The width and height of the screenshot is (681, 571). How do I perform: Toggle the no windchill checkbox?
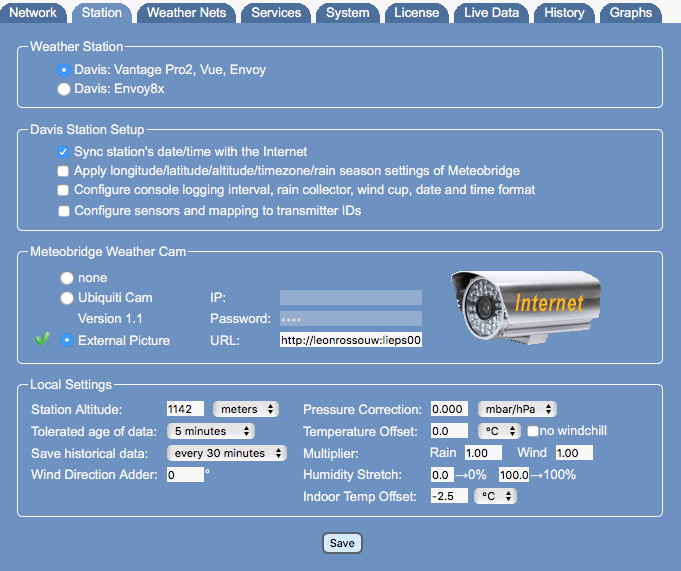pos(533,431)
